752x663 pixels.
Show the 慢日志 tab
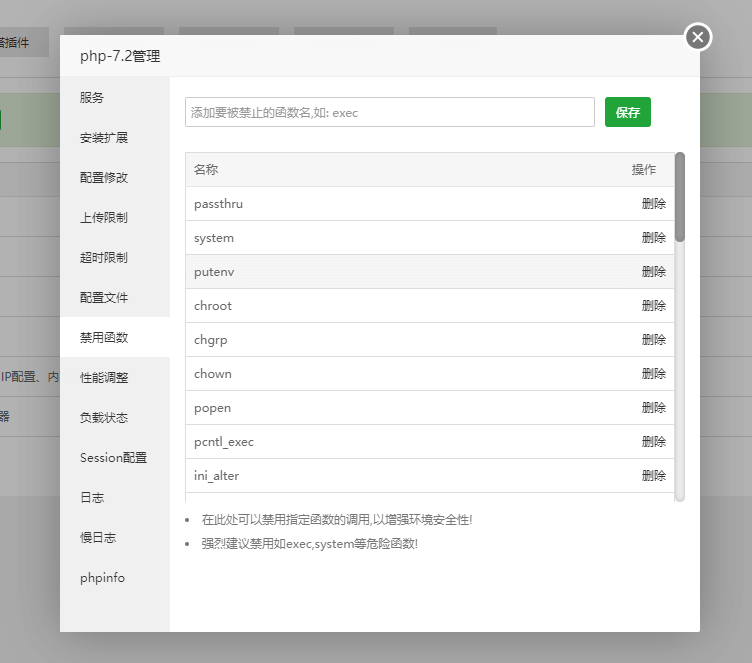pos(98,537)
